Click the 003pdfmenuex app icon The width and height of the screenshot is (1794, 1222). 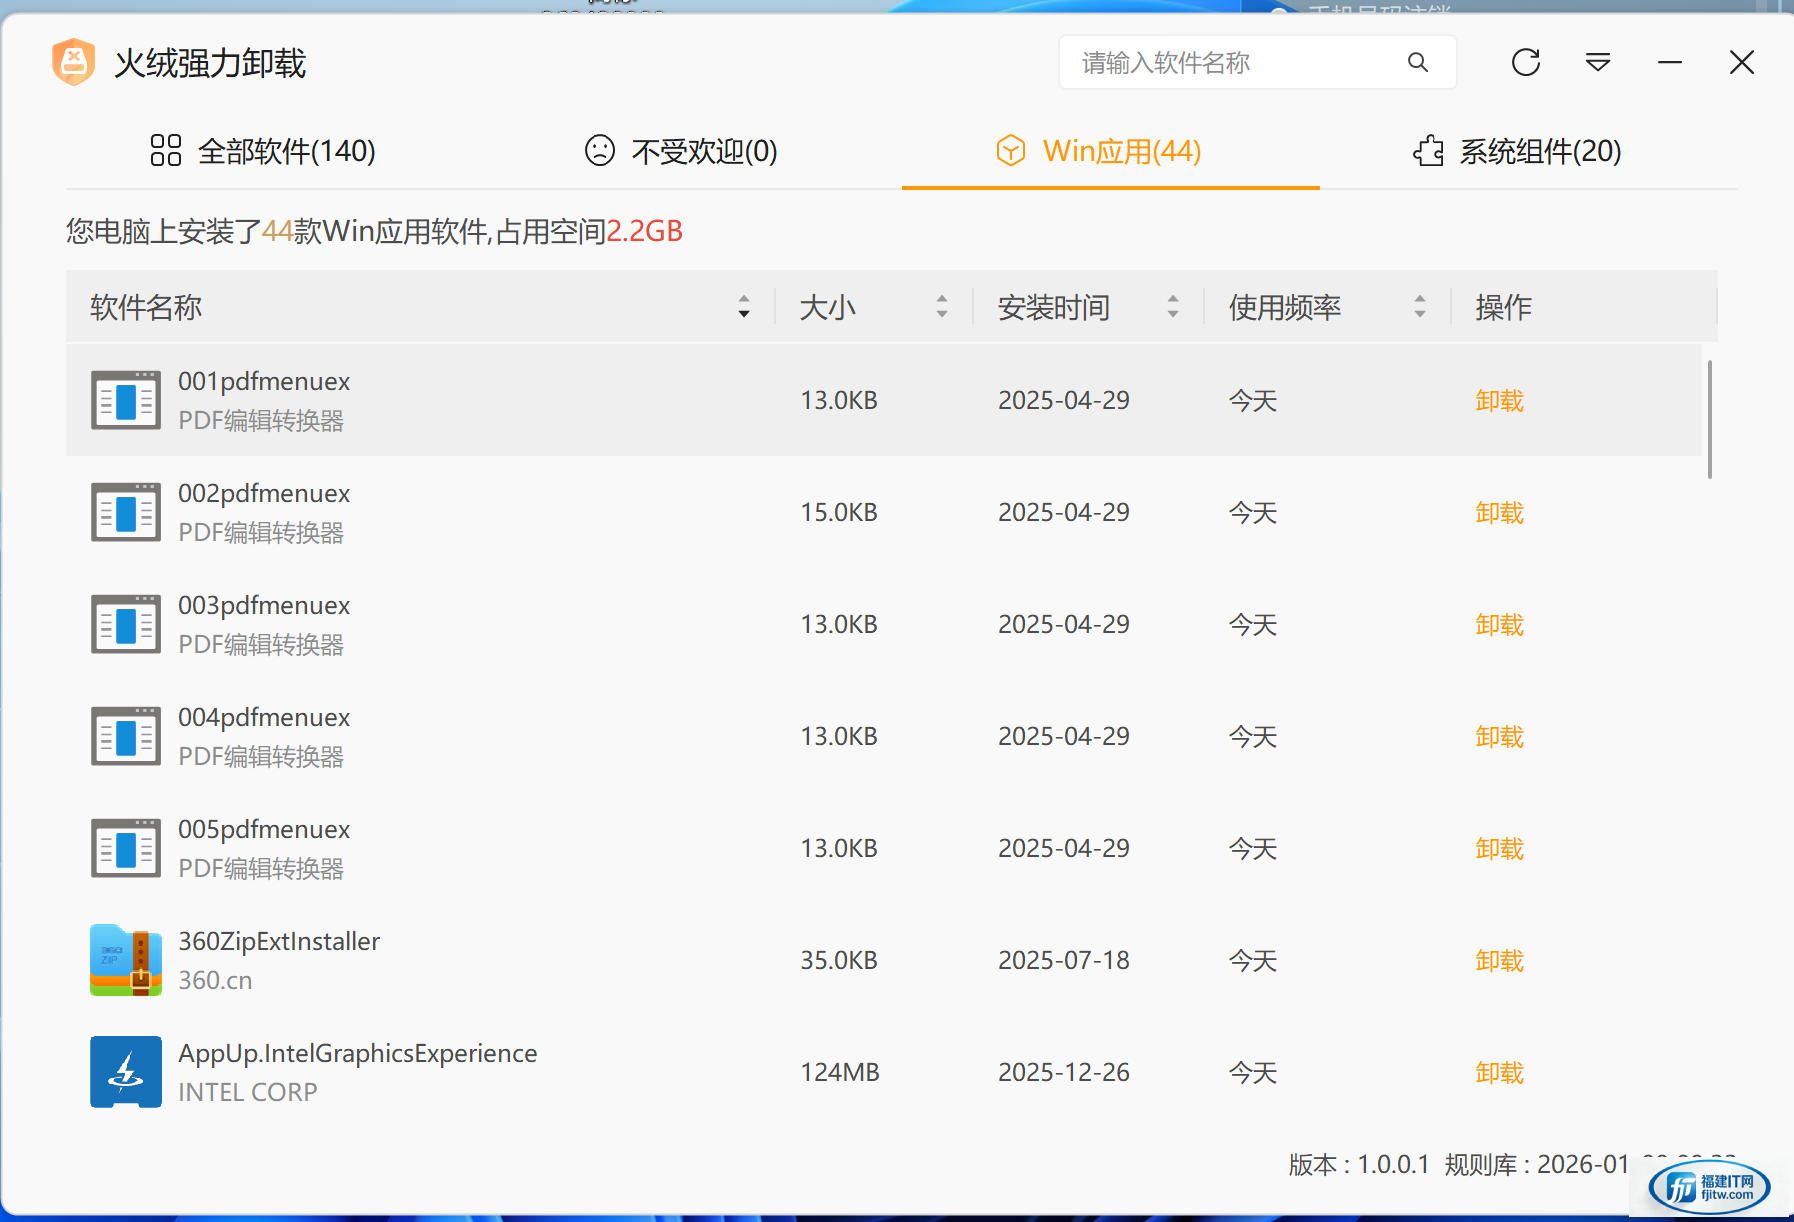pyautogui.click(x=126, y=624)
